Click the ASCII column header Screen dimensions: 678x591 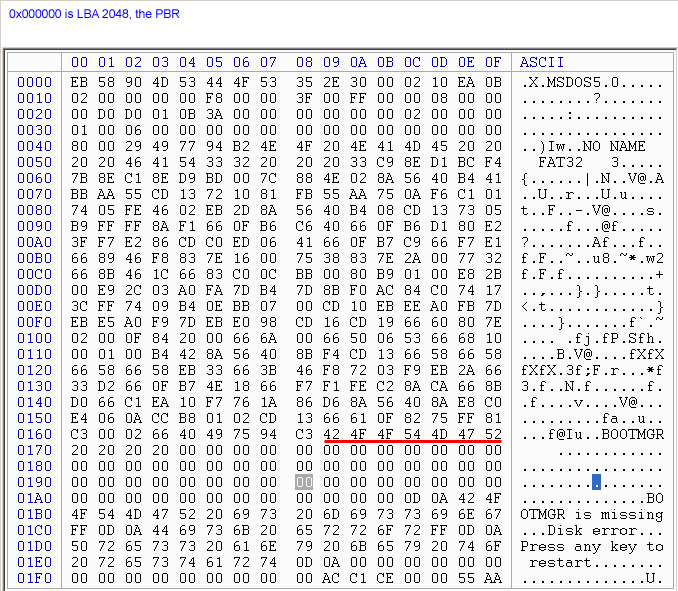(x=541, y=62)
